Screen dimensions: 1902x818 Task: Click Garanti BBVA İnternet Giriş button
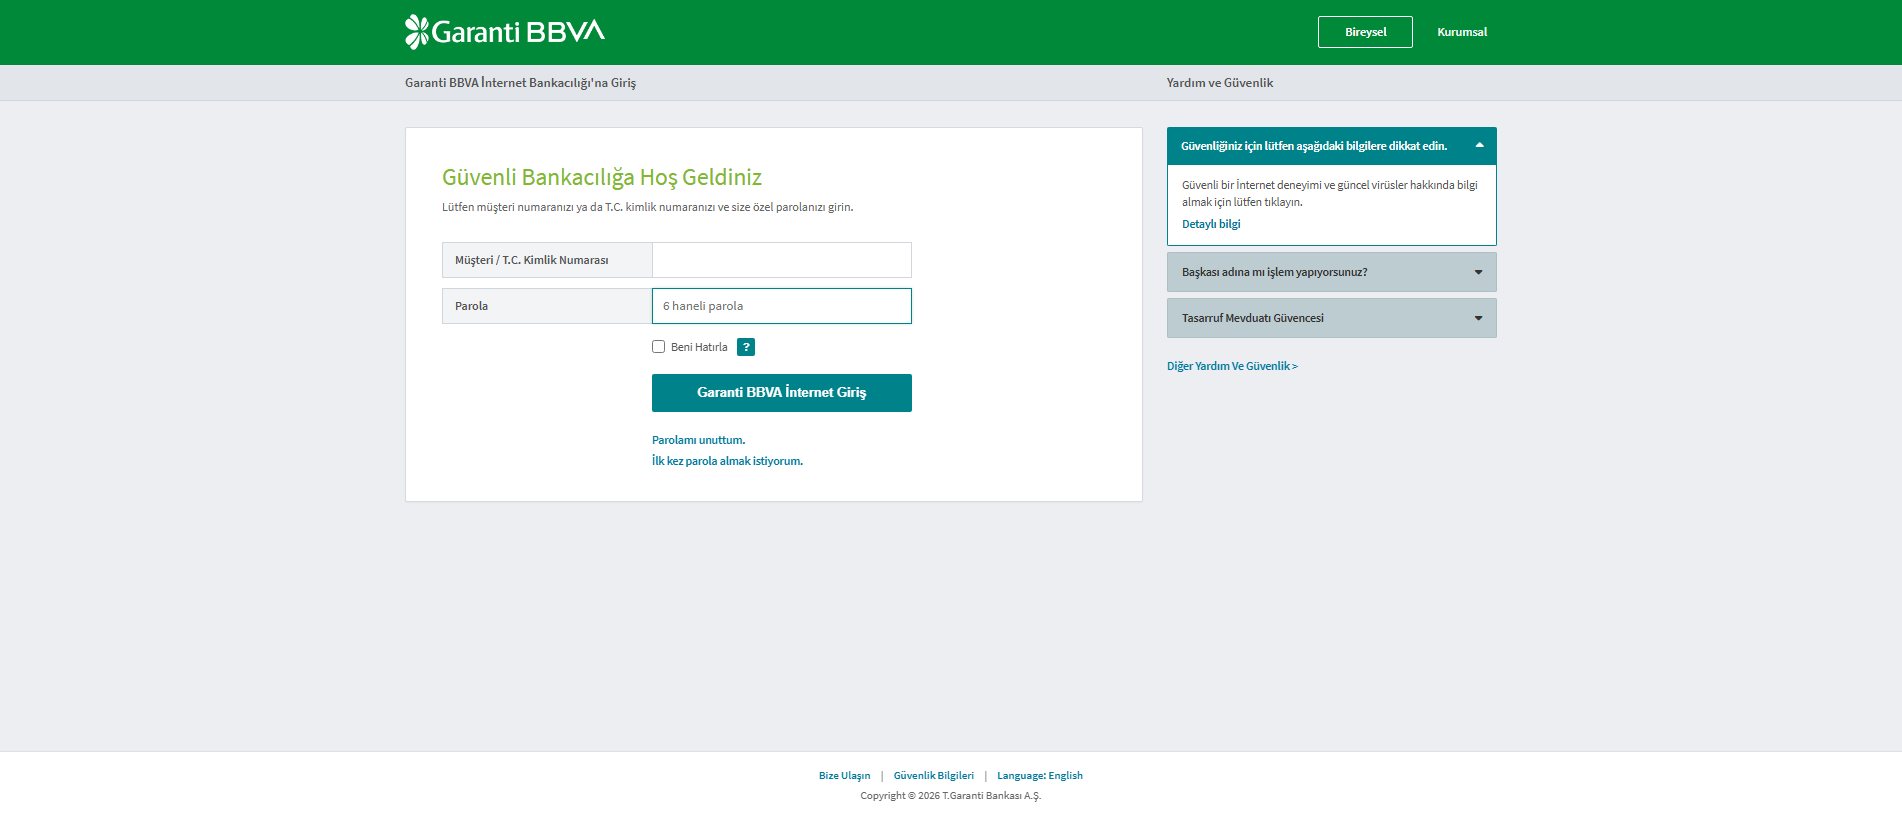782,393
